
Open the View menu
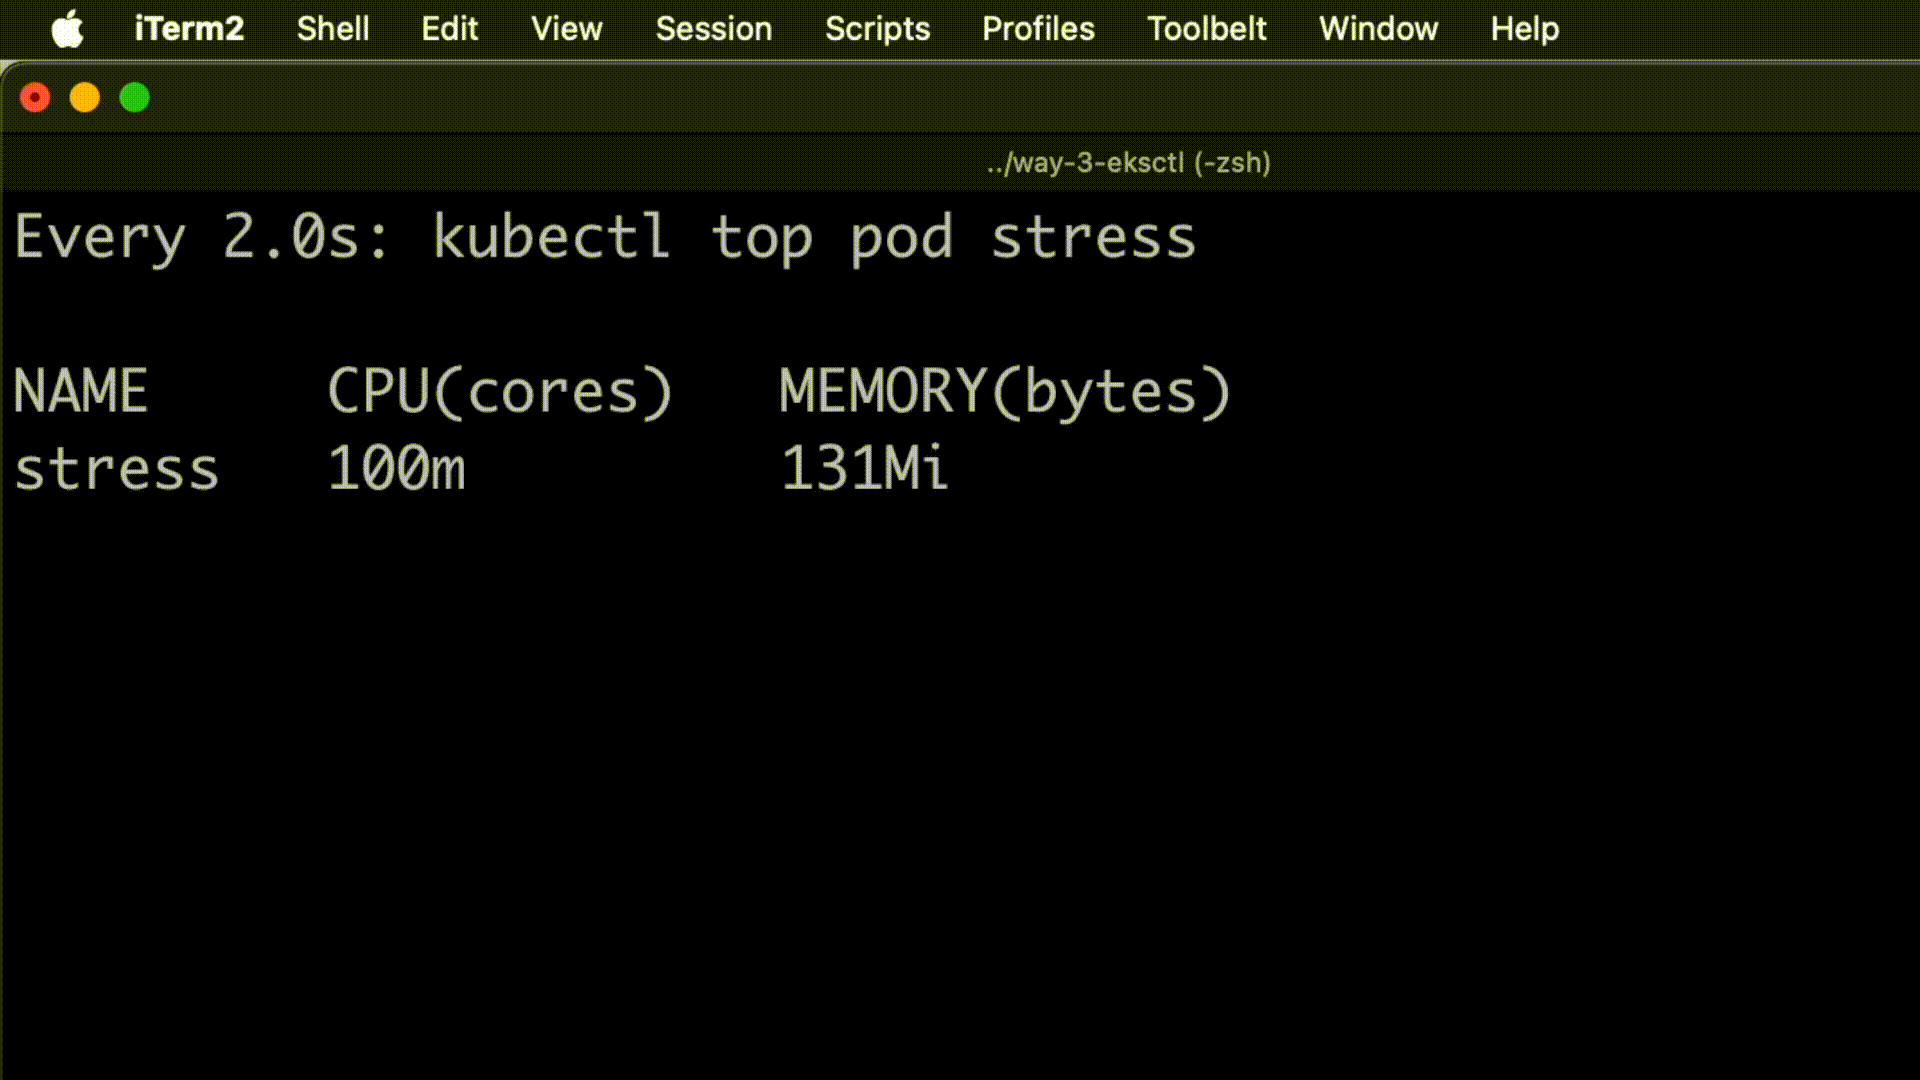[566, 29]
